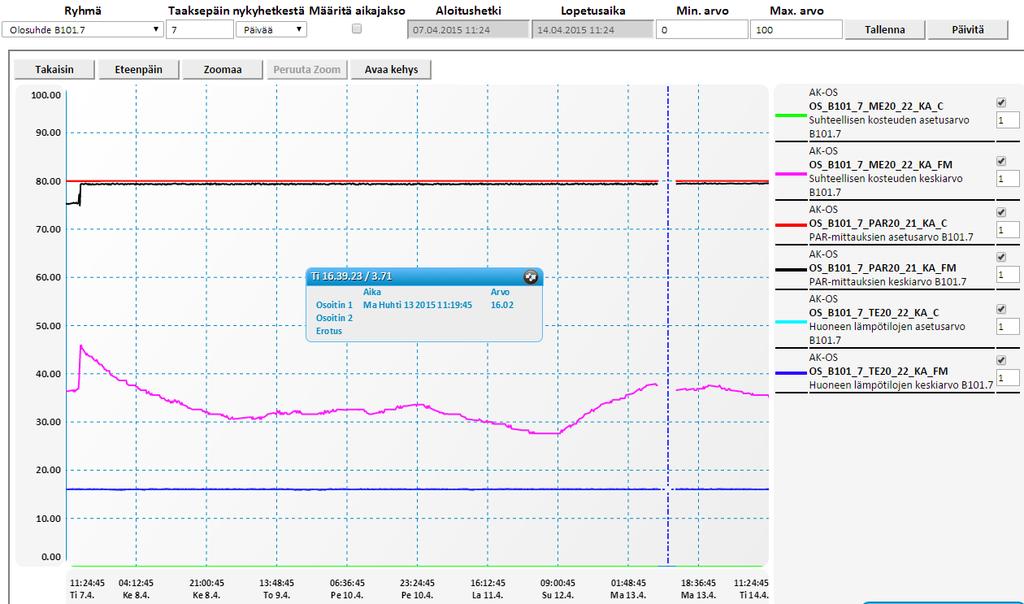
Task: Open the Päivää time unit dropdown
Action: 271,29
